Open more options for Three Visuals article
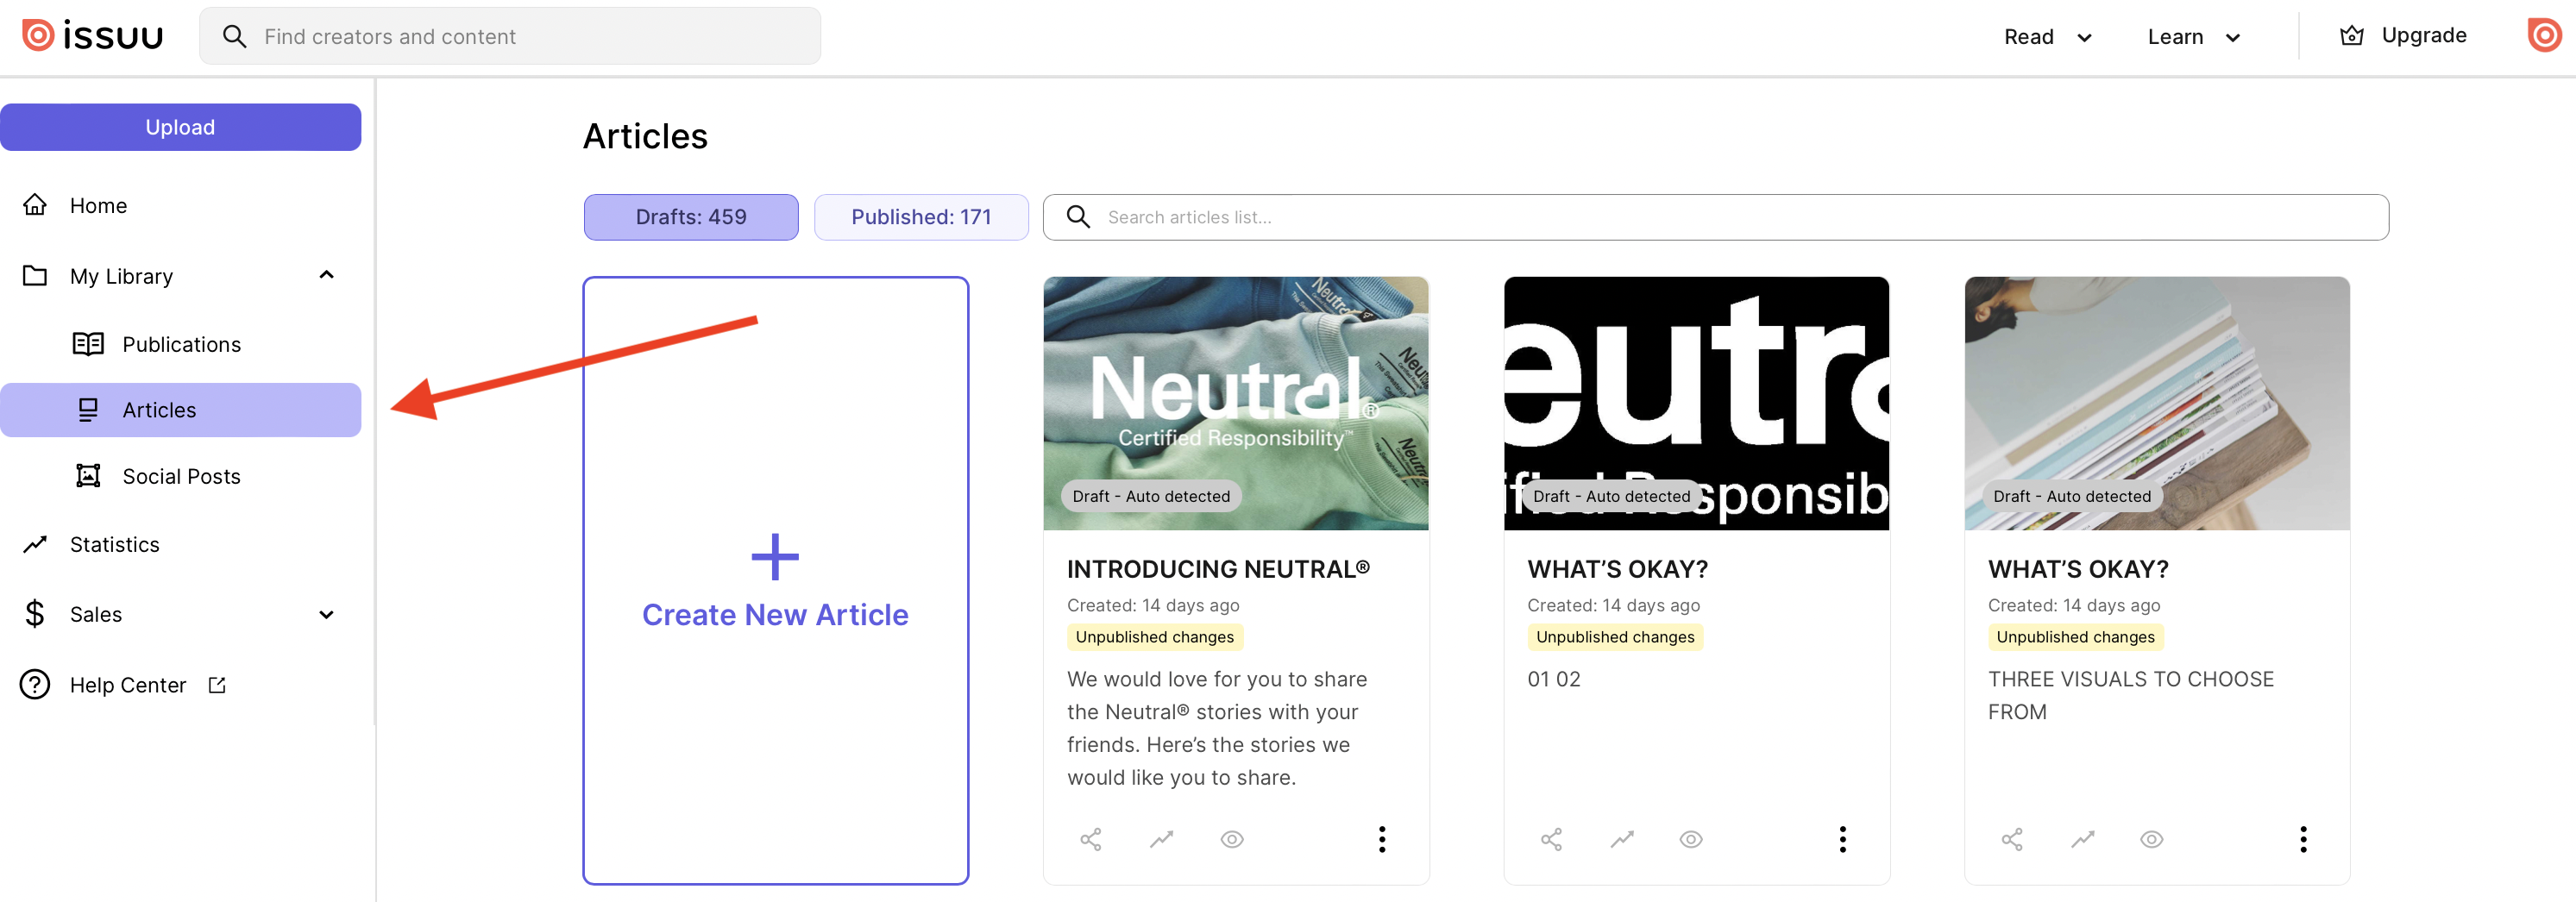Viewport: 2576px width, 902px height. pyautogui.click(x=2303, y=840)
